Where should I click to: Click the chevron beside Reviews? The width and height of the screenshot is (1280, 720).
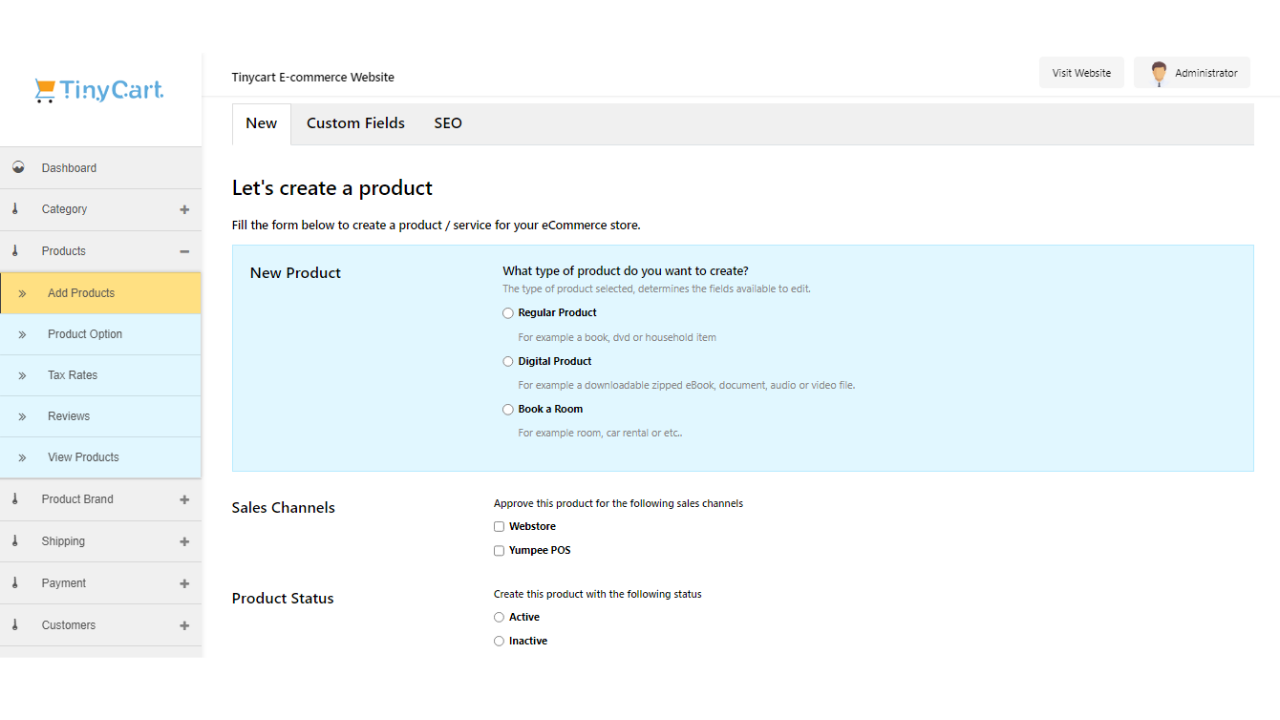[x=22, y=416]
